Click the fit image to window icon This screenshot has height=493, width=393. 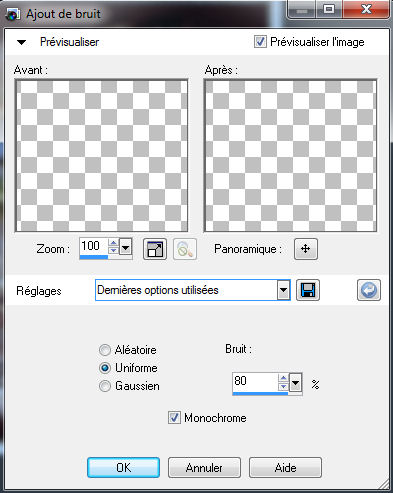click(x=155, y=249)
